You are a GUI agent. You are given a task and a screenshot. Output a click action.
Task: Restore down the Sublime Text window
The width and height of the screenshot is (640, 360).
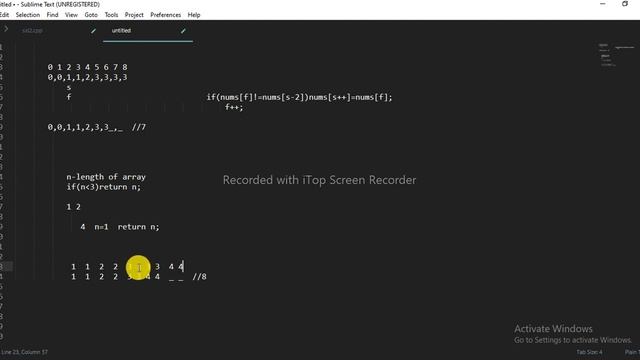[x=625, y=4]
